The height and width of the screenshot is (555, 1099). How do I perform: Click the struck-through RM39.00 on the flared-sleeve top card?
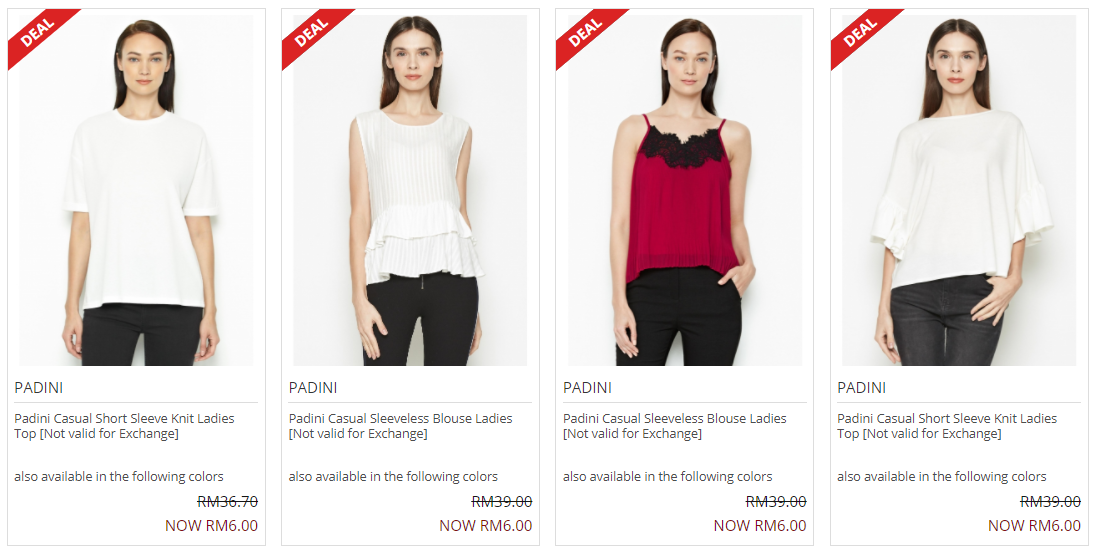(x=1050, y=502)
